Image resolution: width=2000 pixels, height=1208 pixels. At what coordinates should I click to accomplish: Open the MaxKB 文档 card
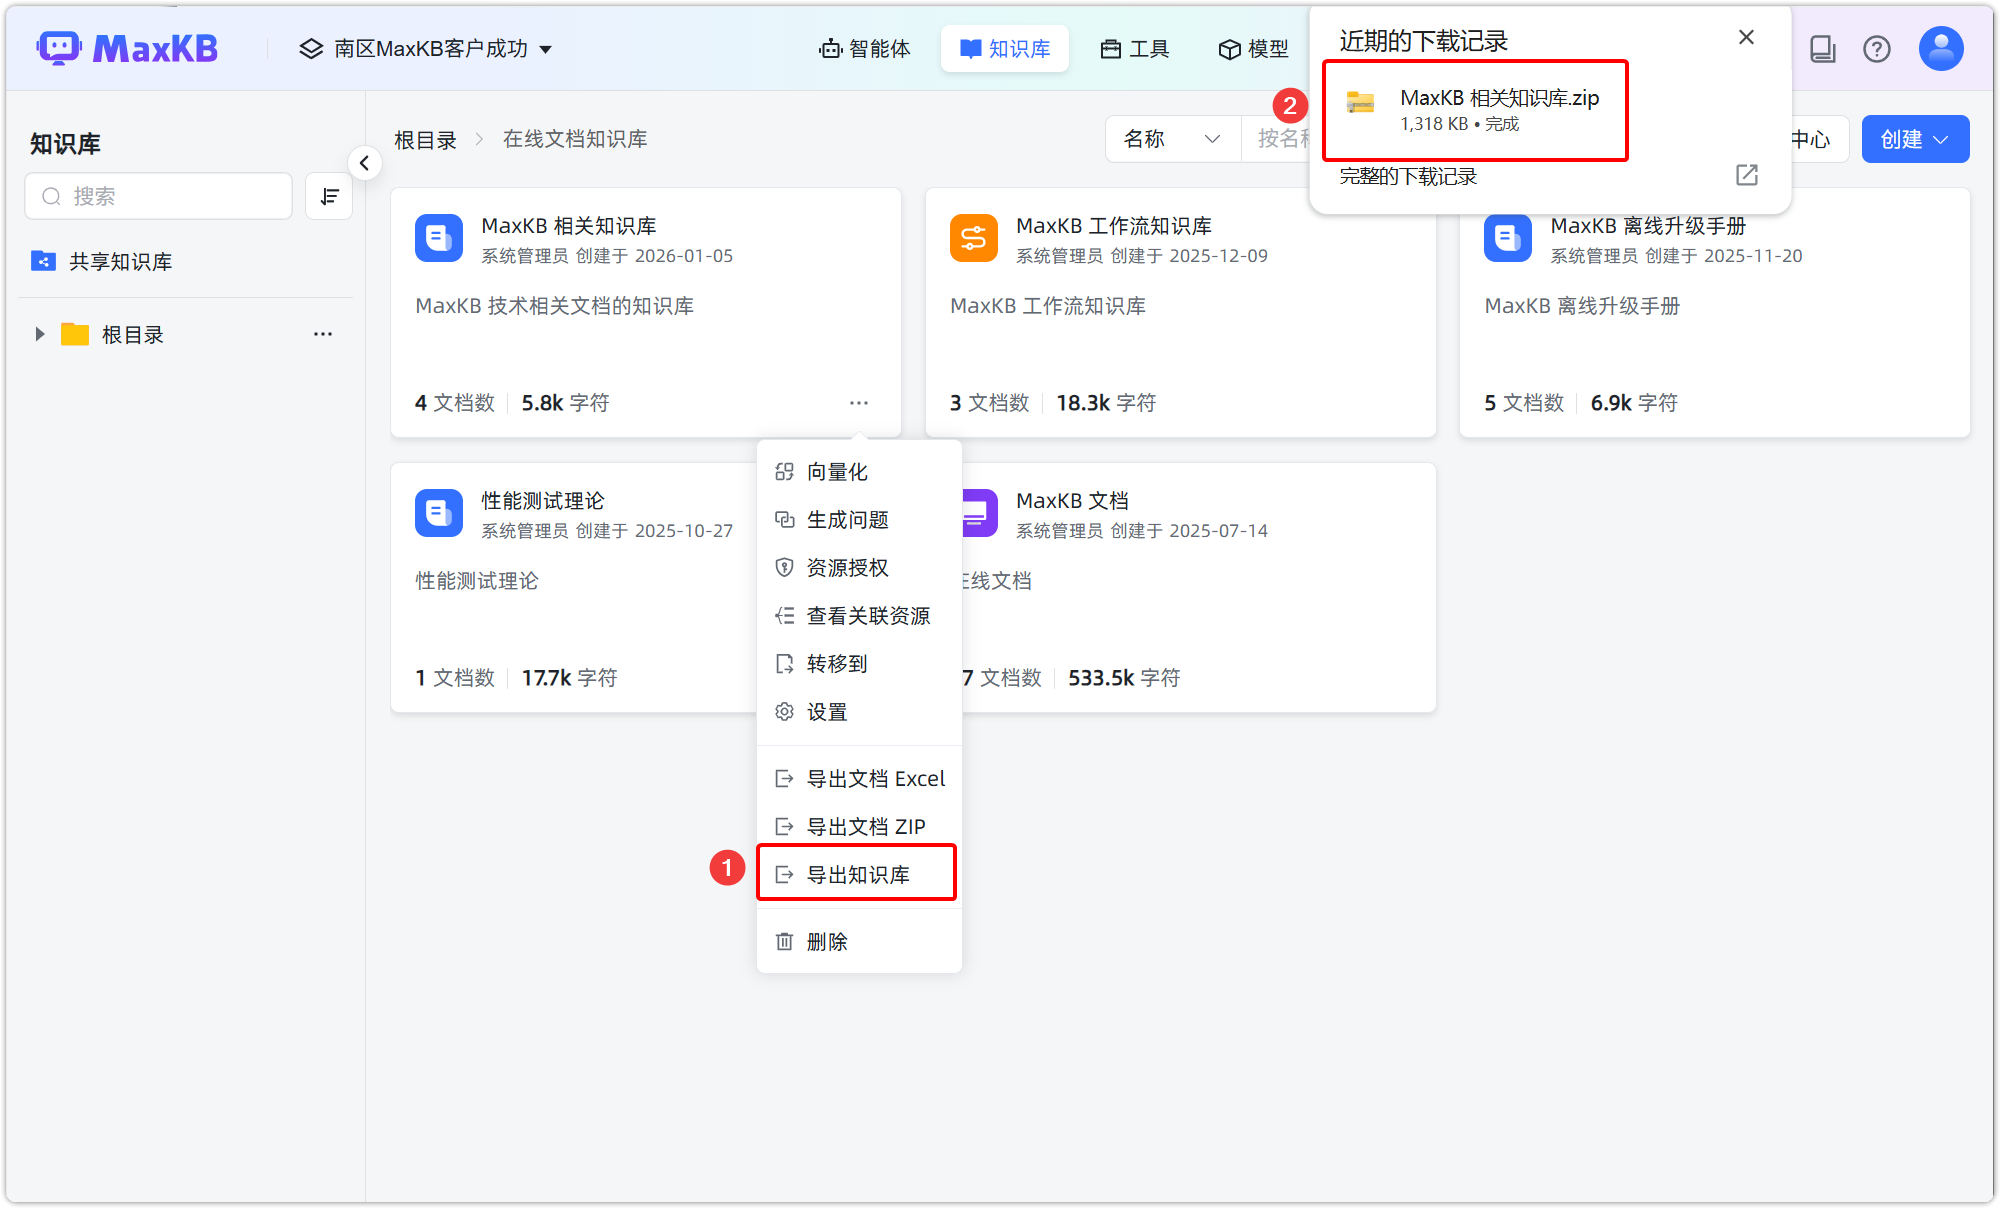(x=1199, y=587)
